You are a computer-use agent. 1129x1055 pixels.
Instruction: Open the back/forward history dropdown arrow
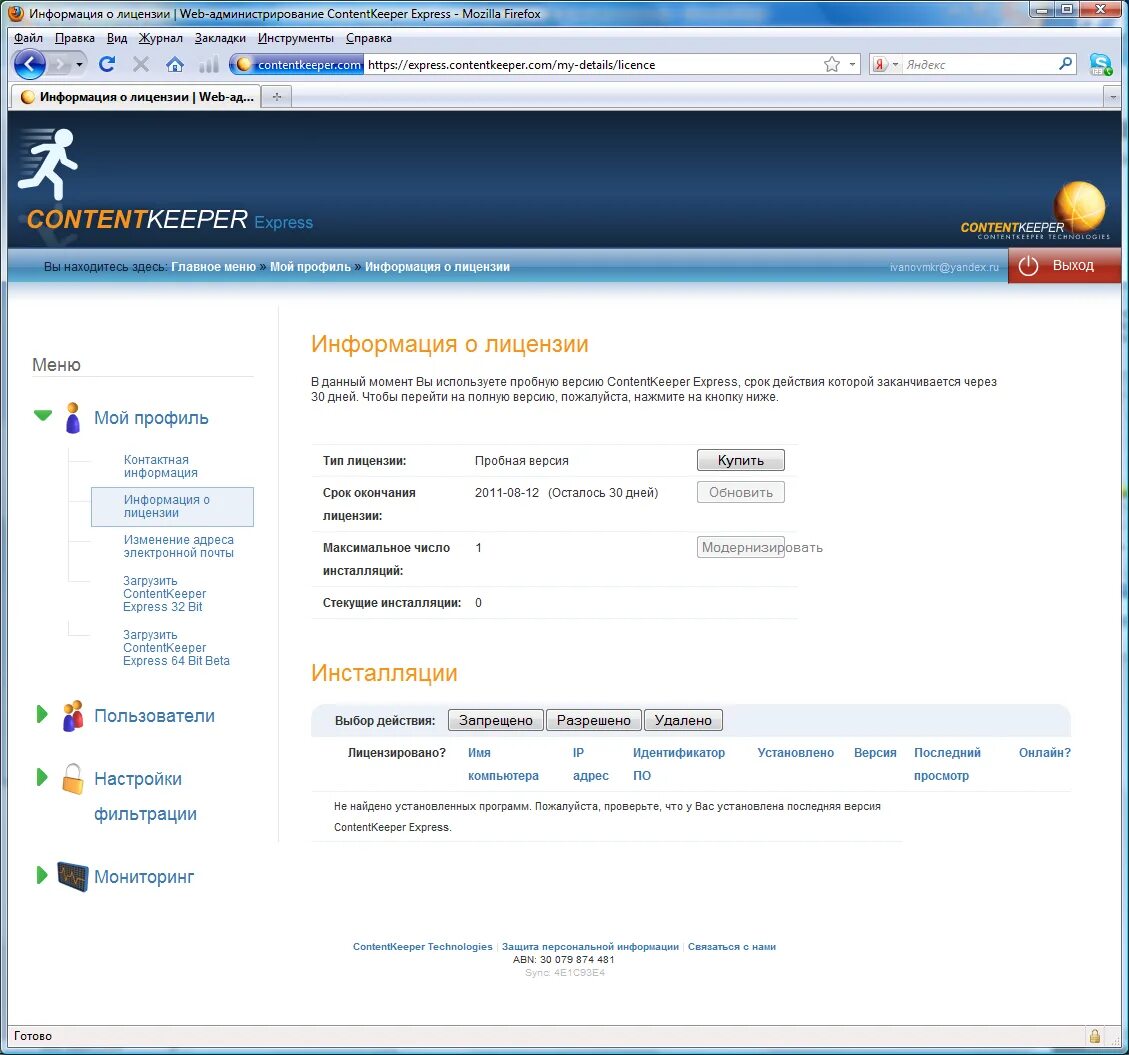coord(79,65)
